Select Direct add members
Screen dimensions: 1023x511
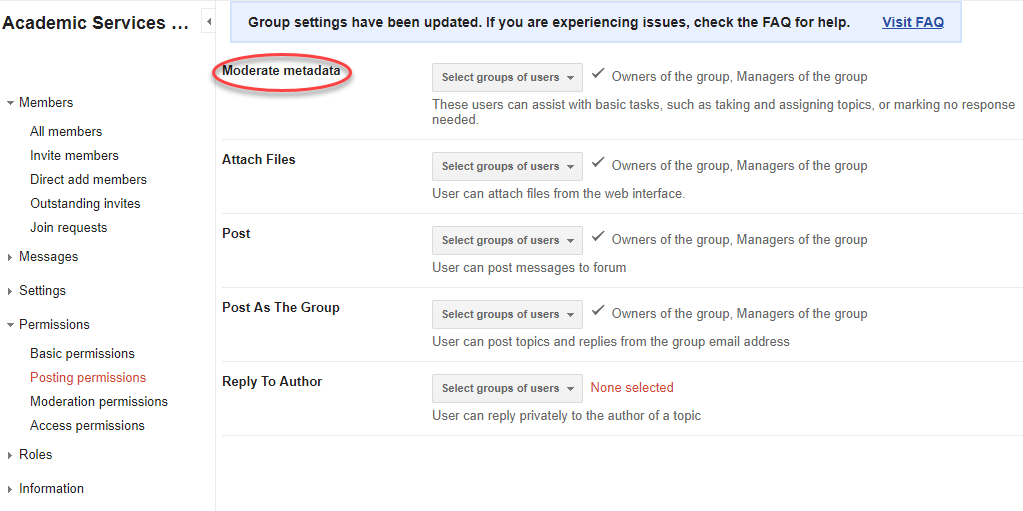(88, 180)
